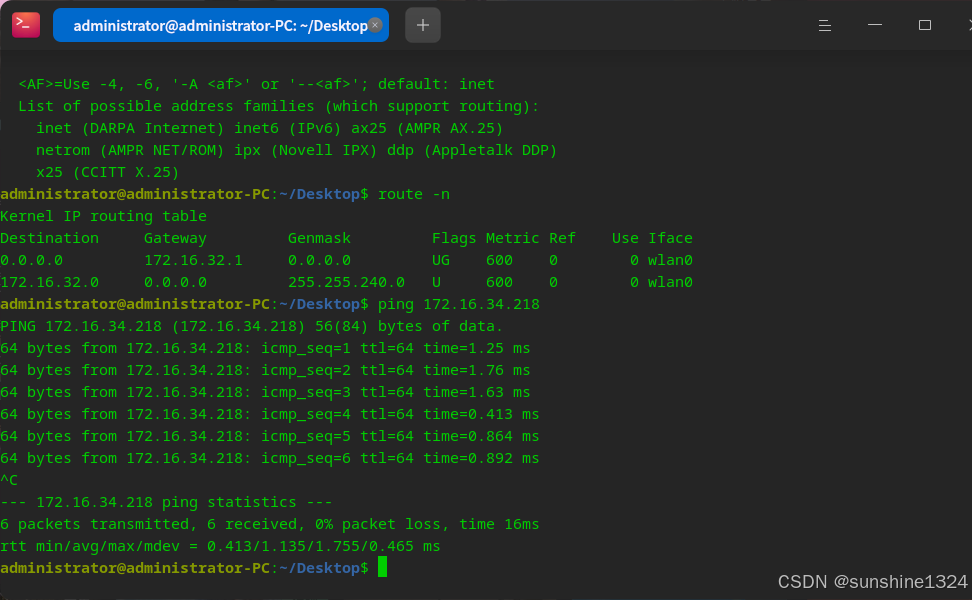
Task: Click the red terminal app icon
Action: click(x=25, y=25)
